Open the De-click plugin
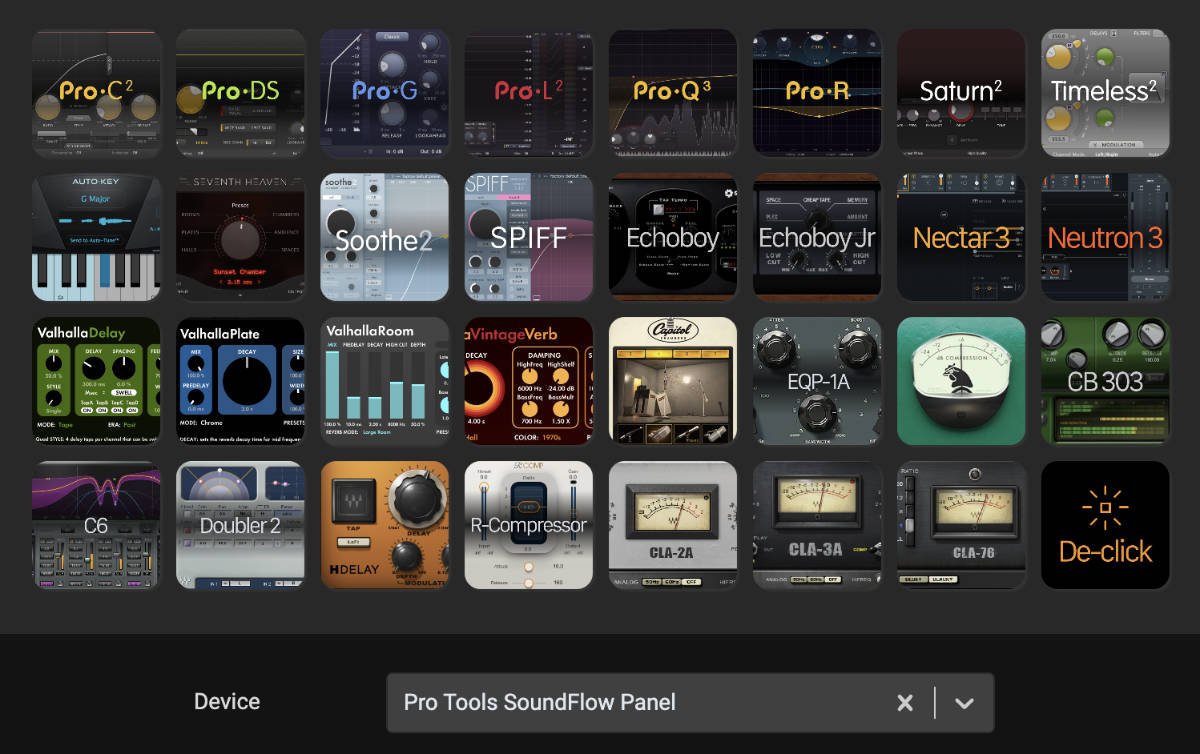 click(1105, 525)
